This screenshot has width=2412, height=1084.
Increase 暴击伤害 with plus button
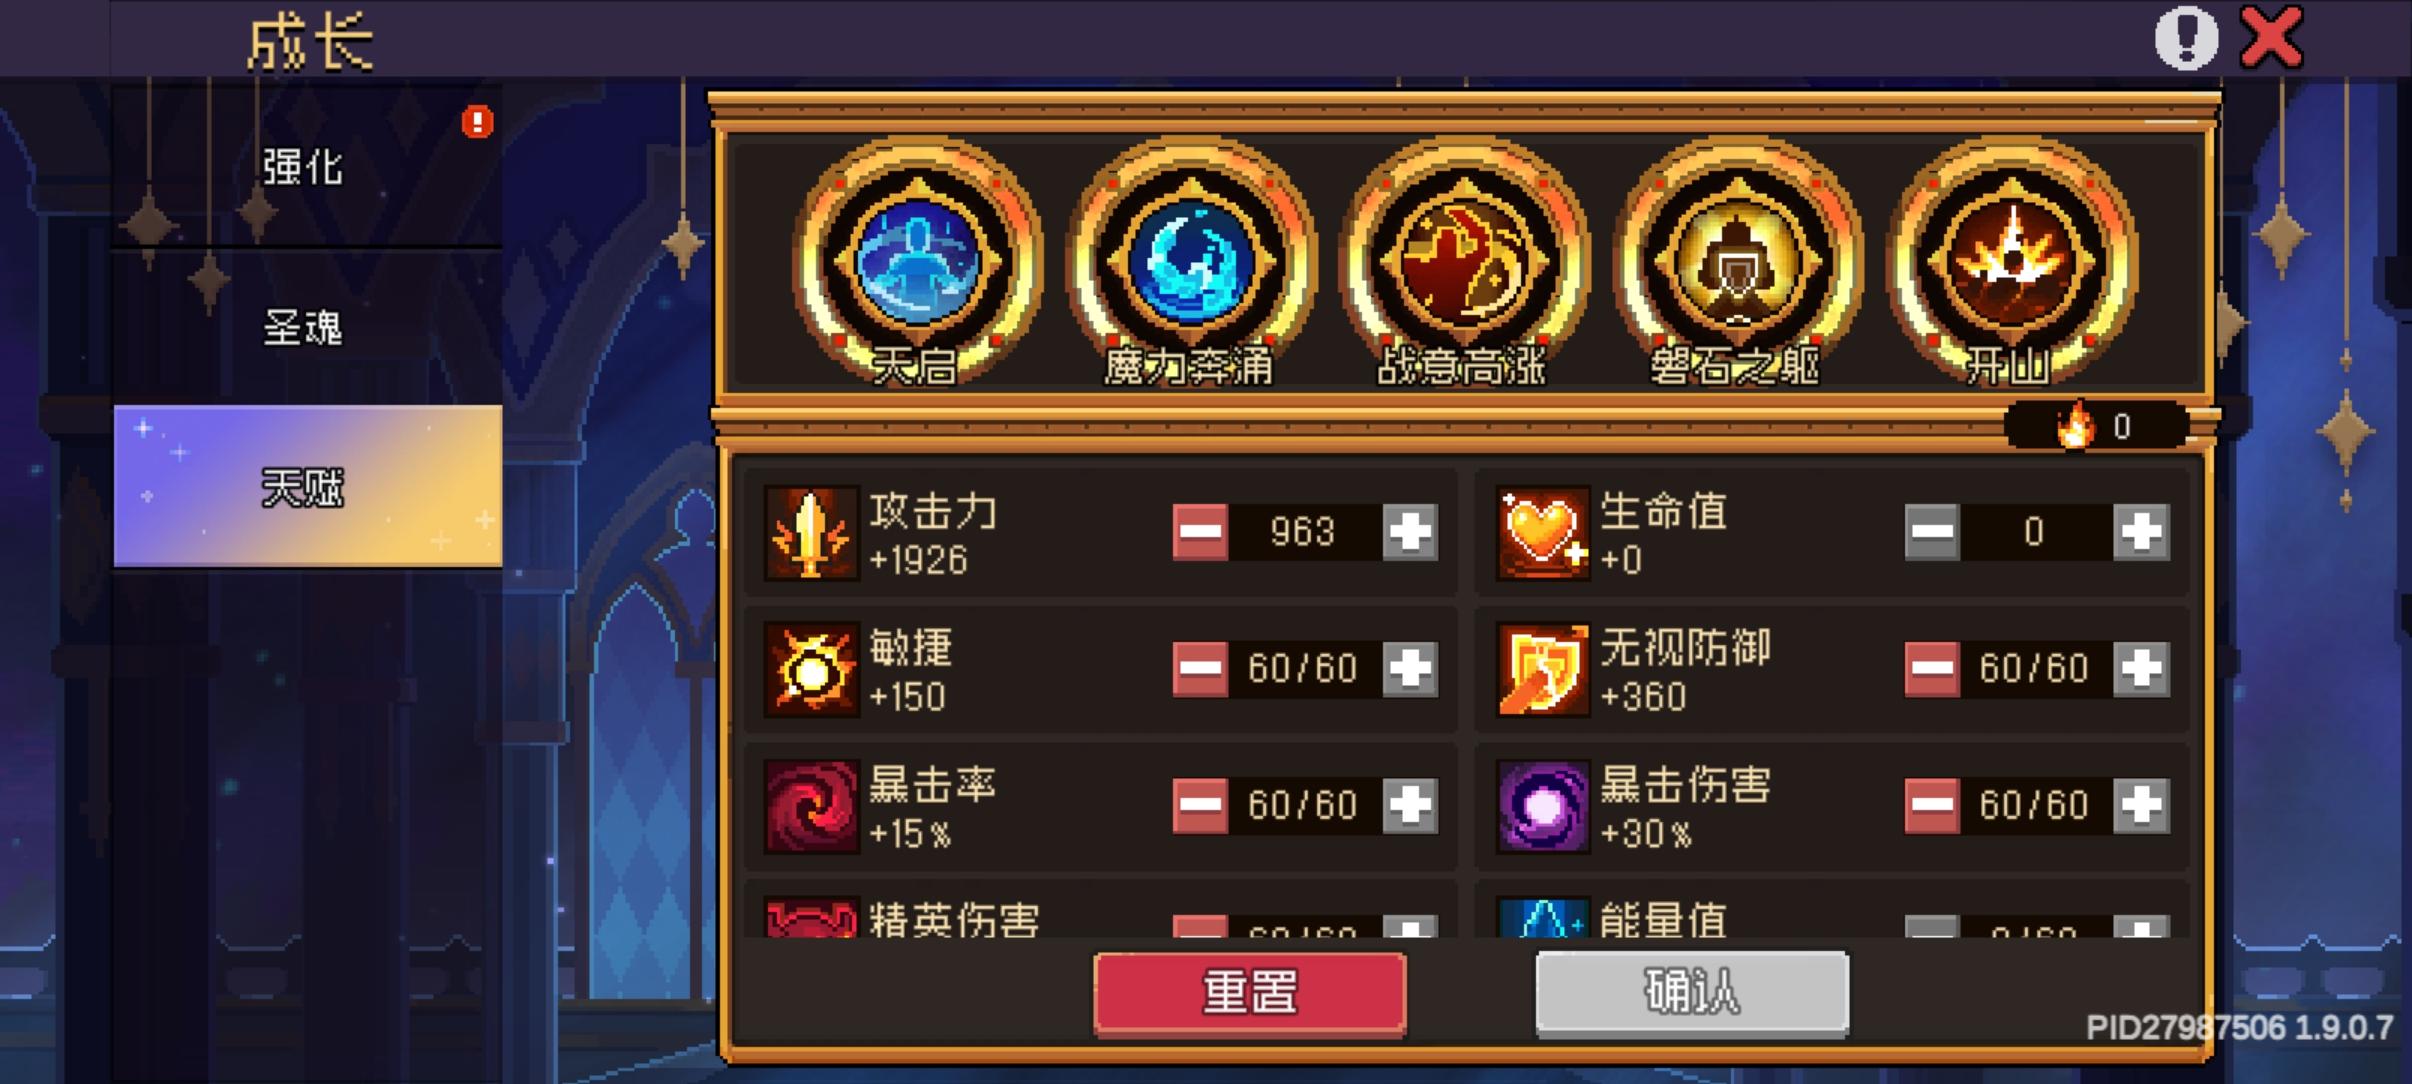[x=2141, y=805]
